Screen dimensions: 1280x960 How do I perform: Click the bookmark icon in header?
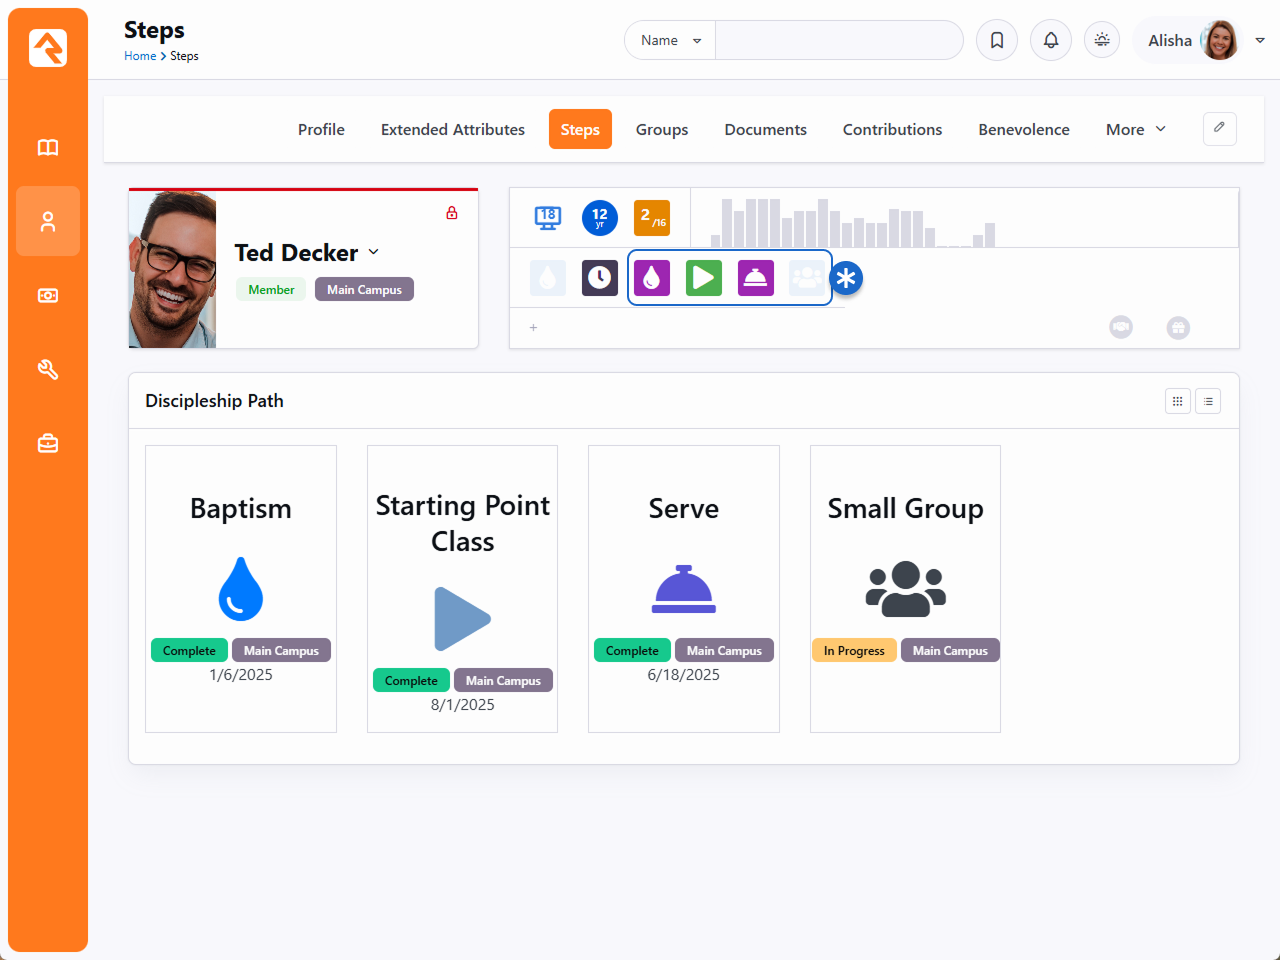click(997, 40)
